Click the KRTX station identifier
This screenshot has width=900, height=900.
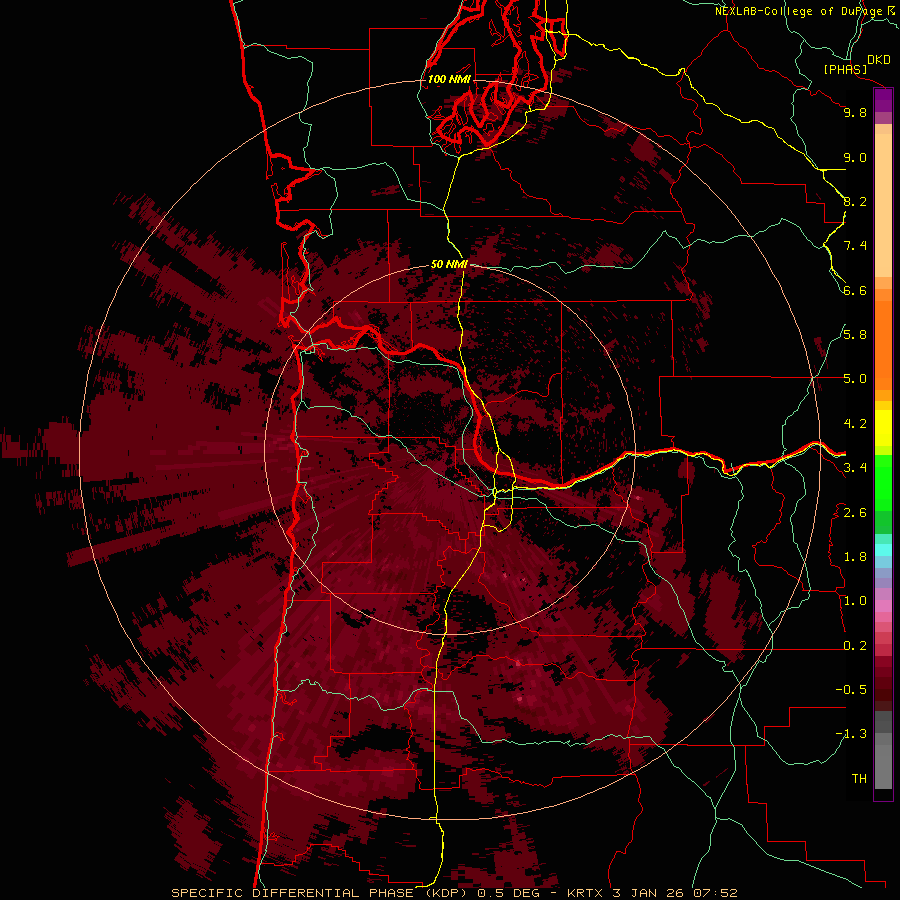(x=585, y=893)
